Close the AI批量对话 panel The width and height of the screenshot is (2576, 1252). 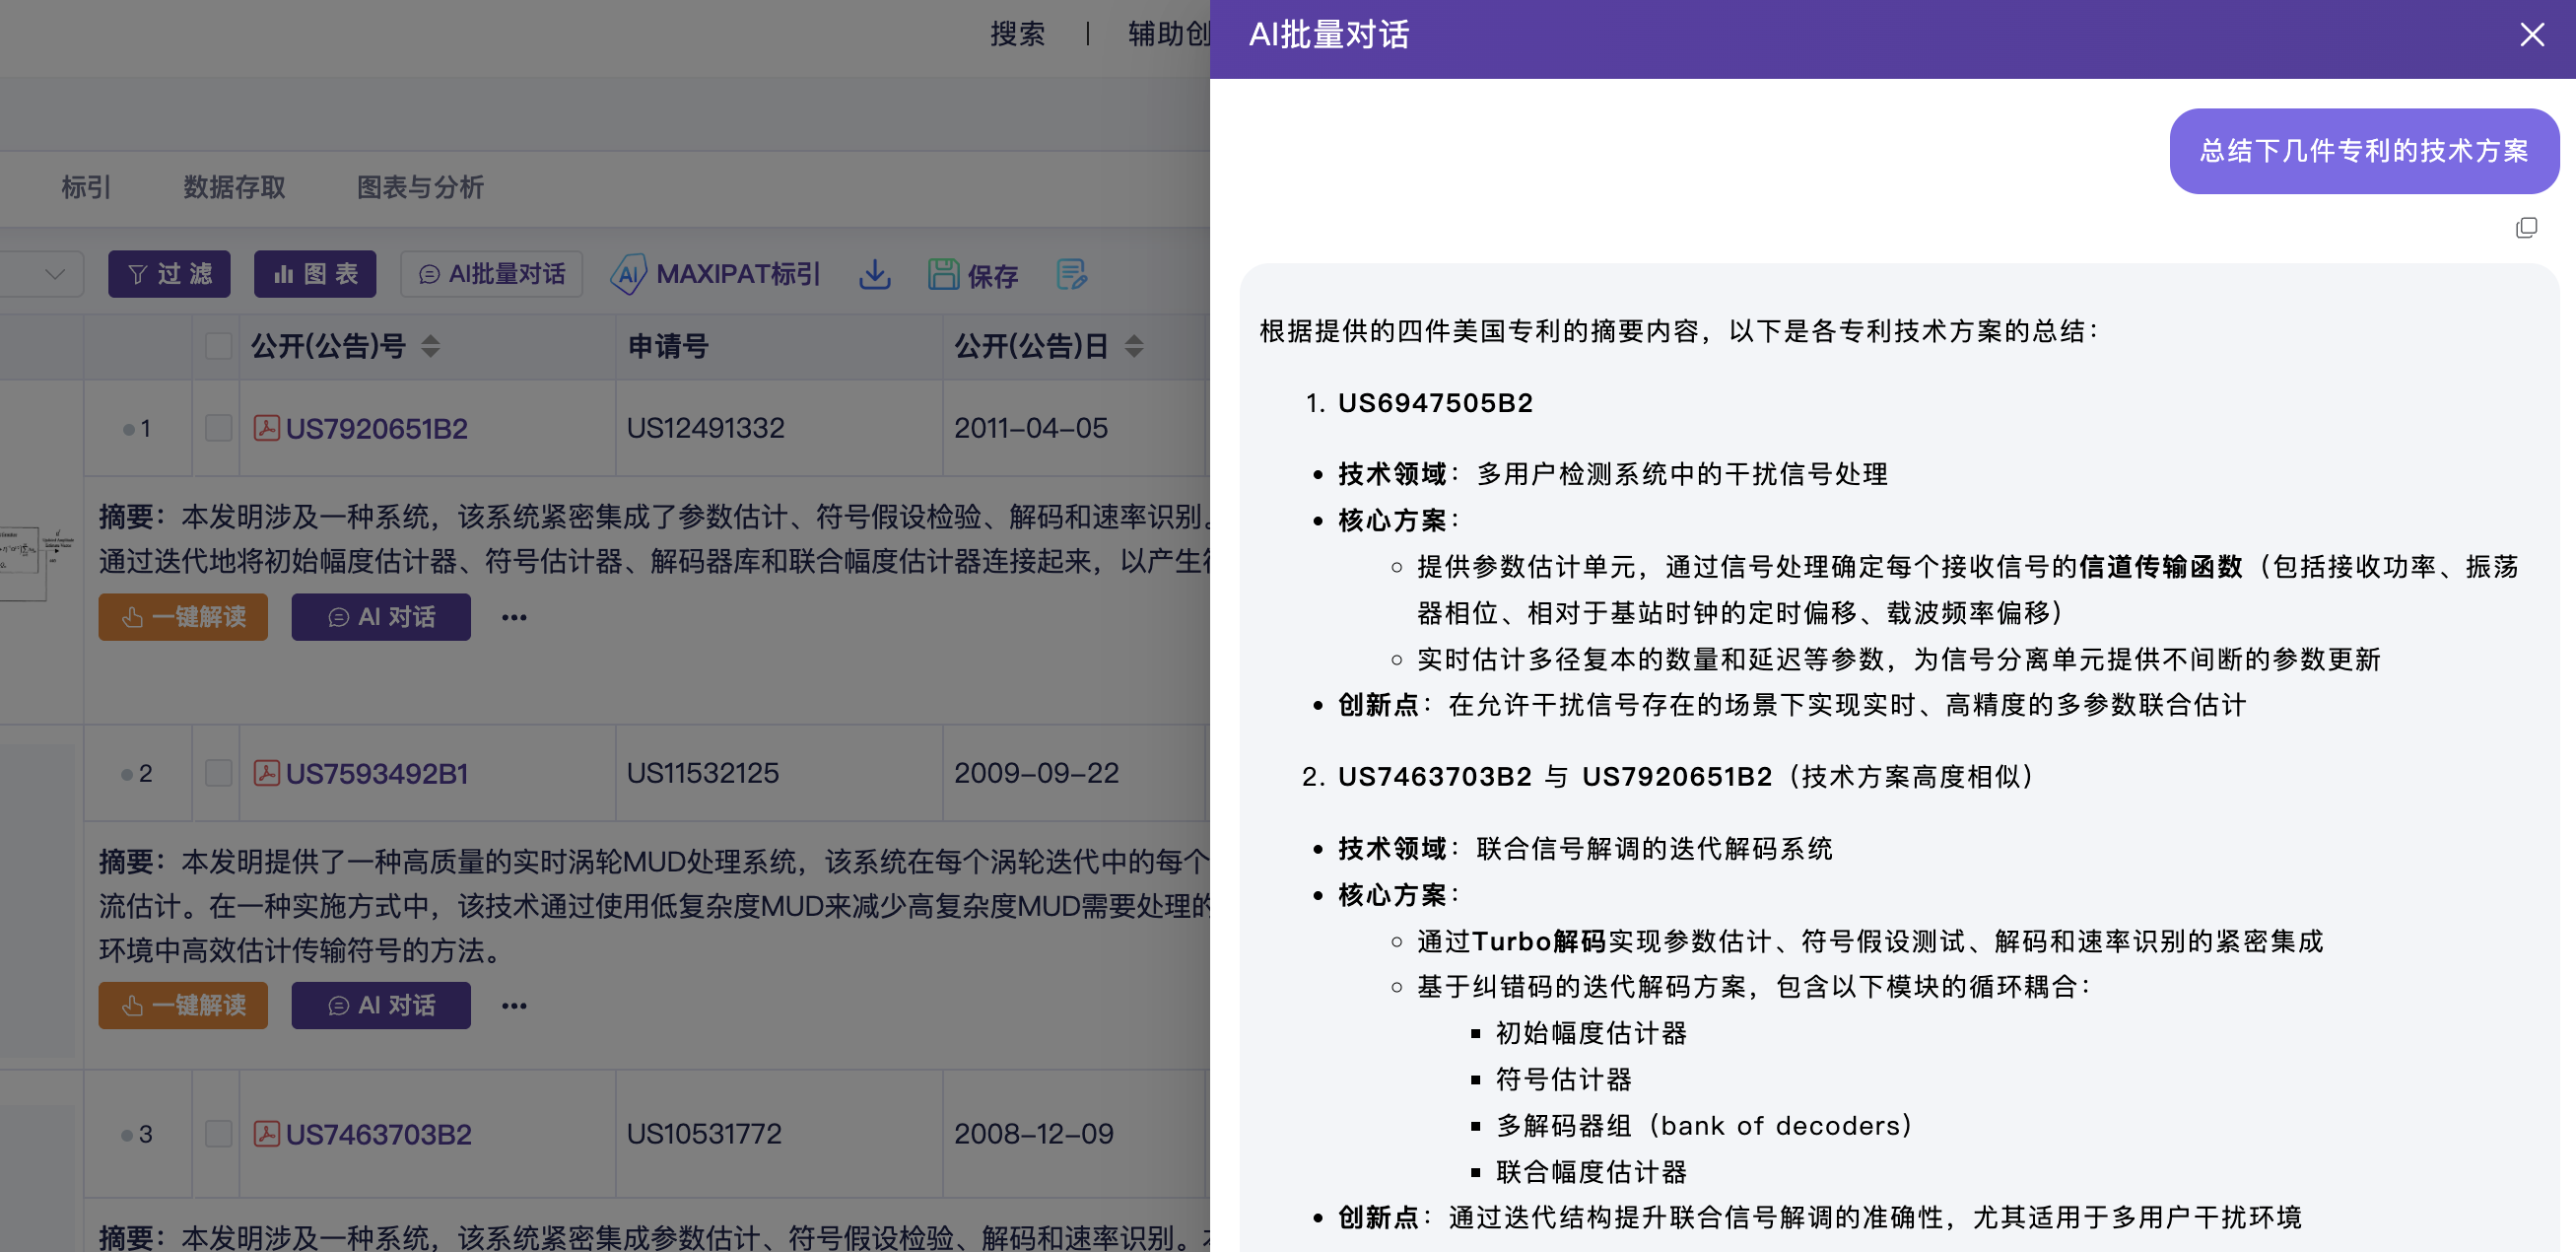click(2531, 35)
